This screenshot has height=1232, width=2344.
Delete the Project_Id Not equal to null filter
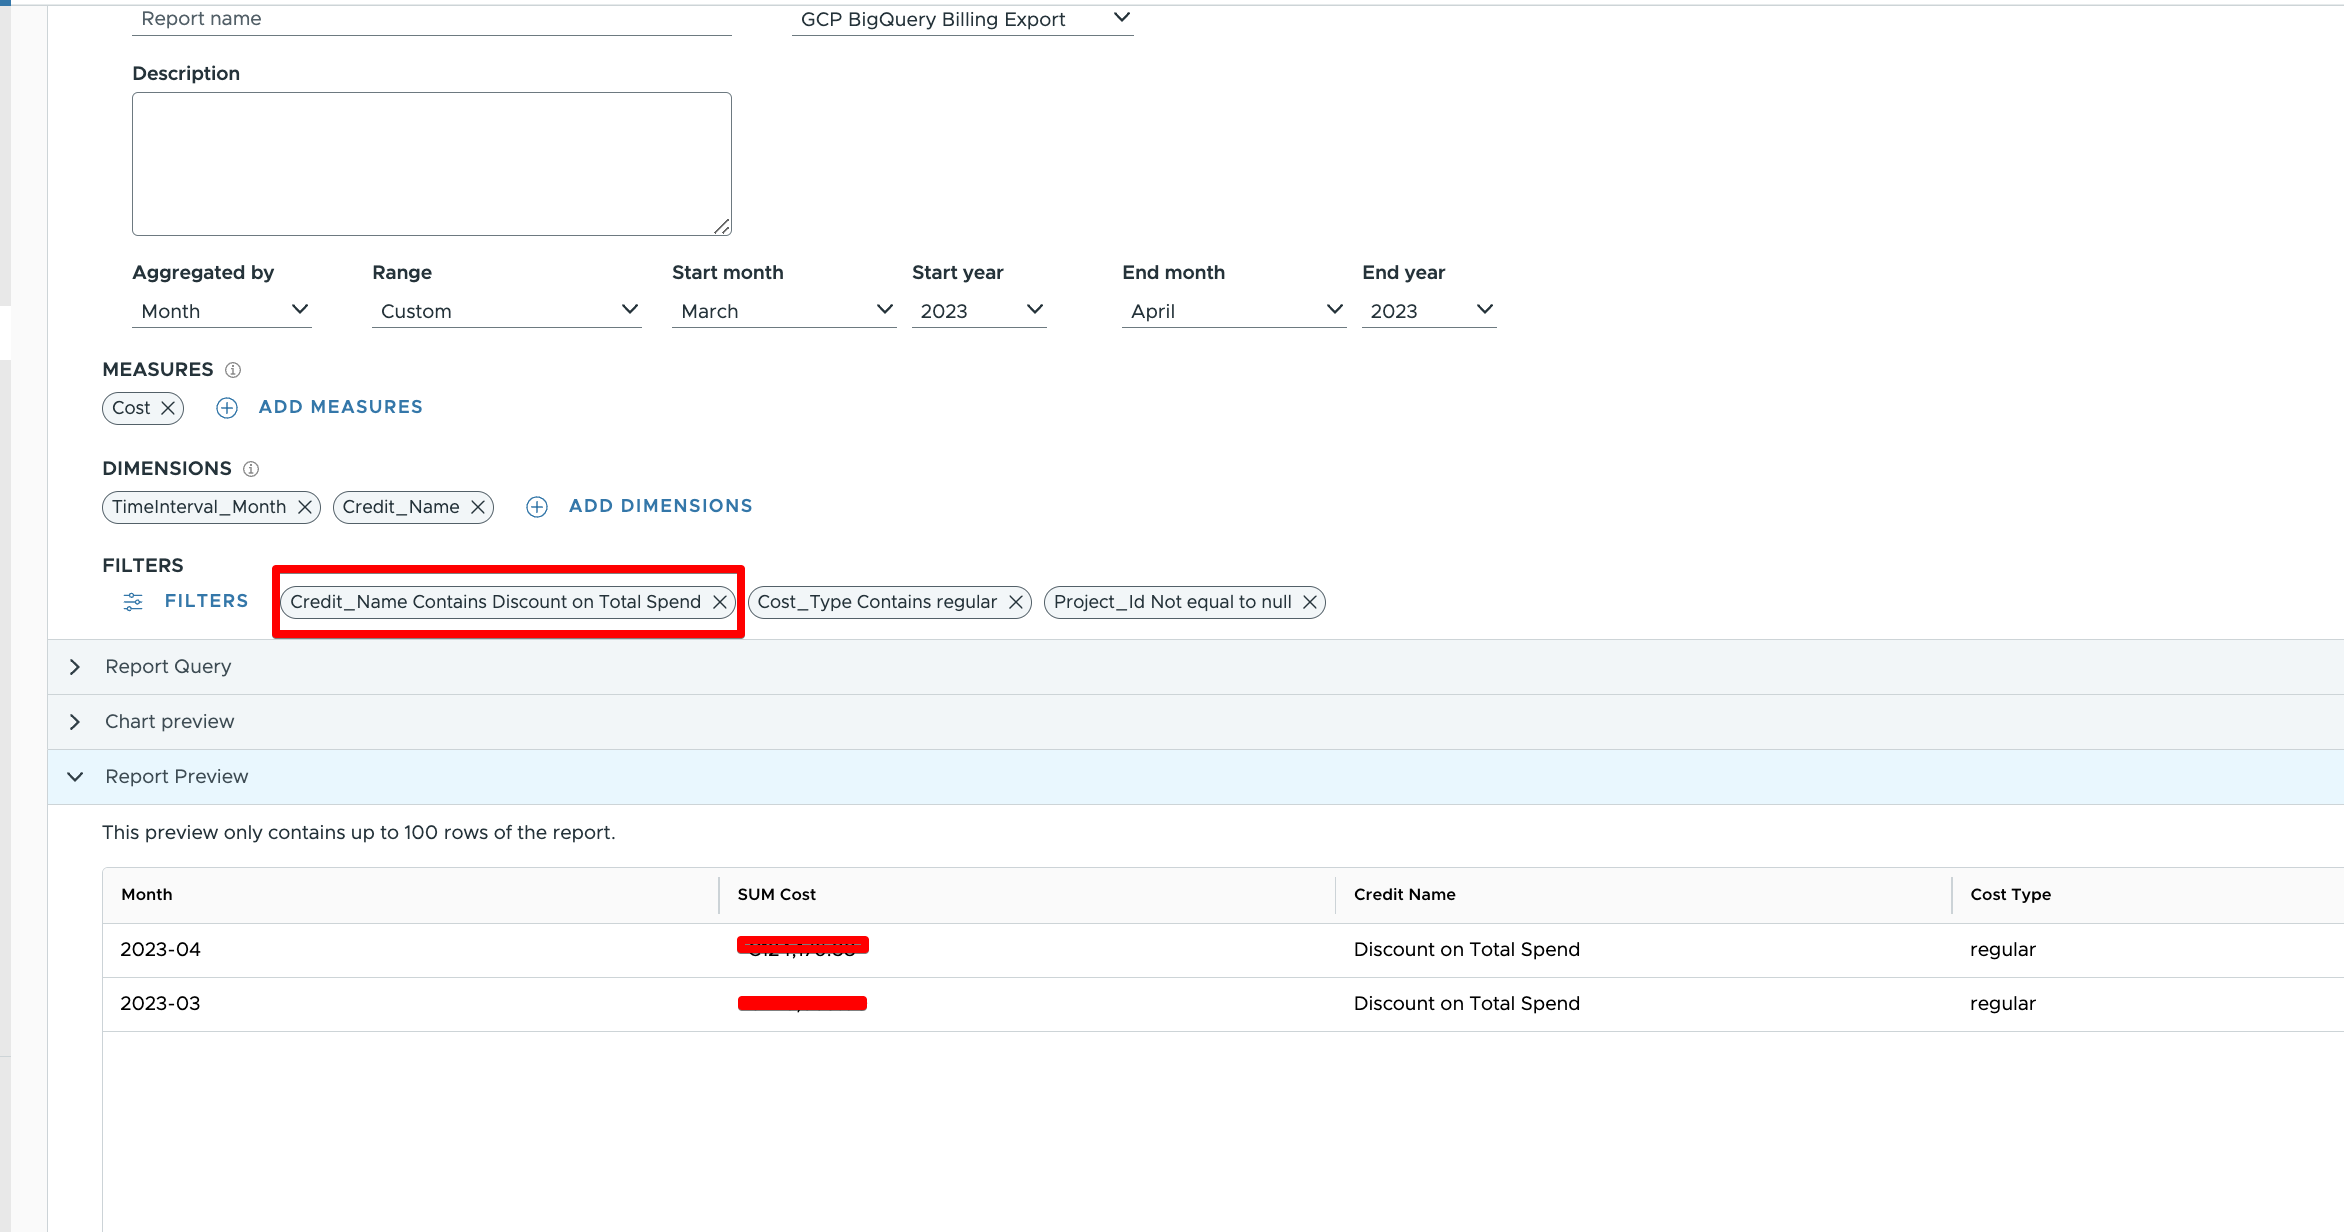click(x=1310, y=602)
